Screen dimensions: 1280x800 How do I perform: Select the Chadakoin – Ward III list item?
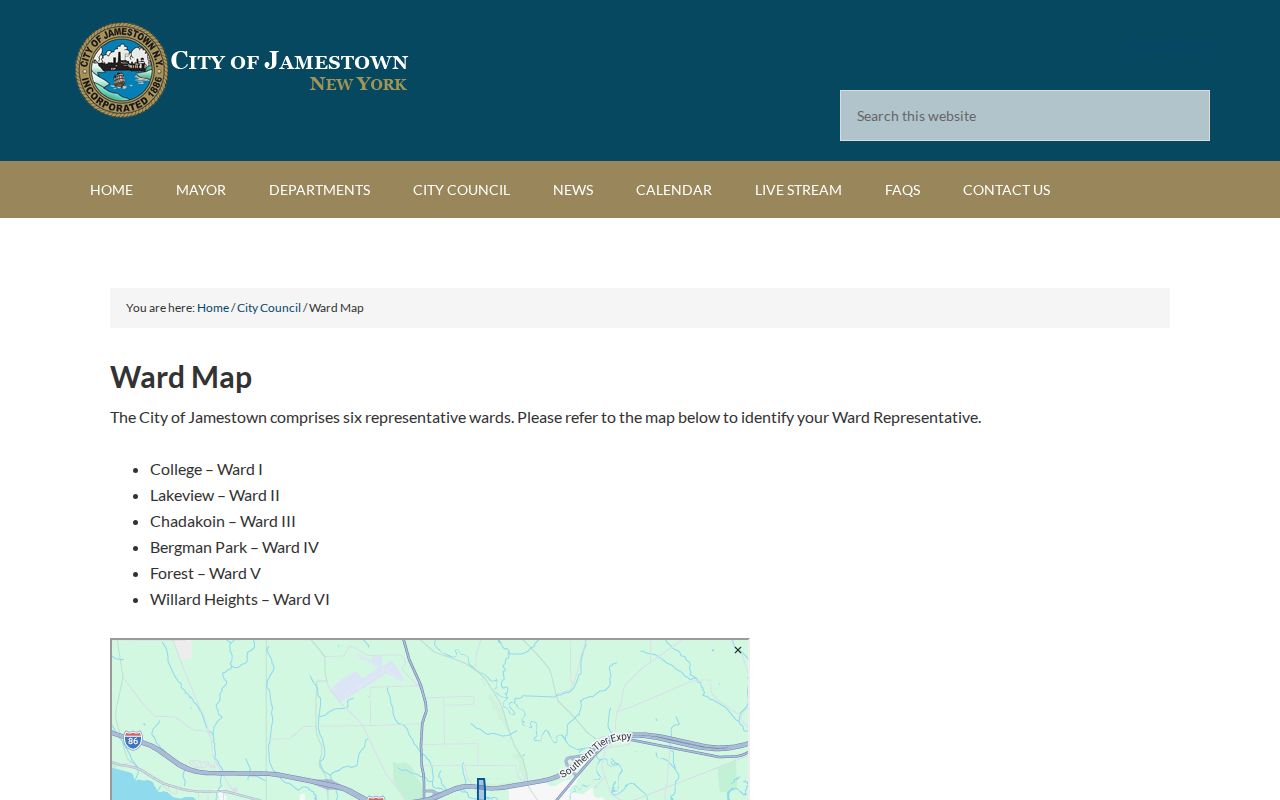click(223, 521)
